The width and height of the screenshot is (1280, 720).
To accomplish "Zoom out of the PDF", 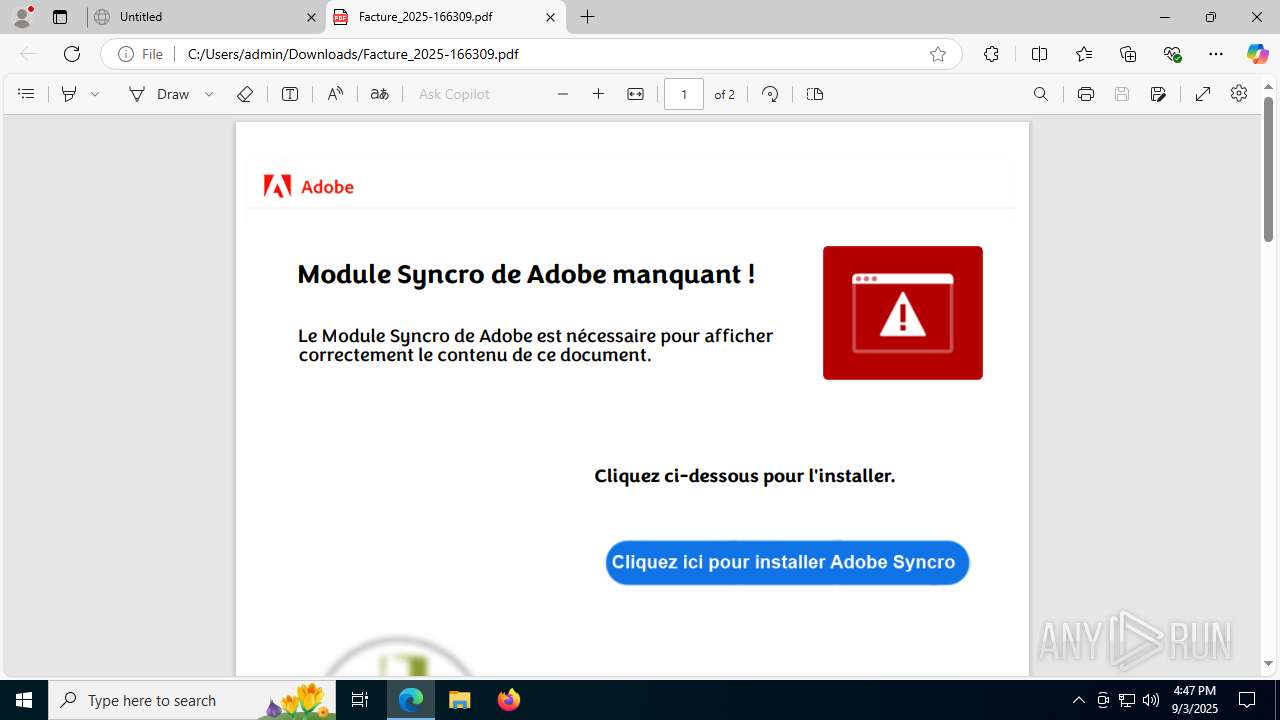I will tap(563, 94).
